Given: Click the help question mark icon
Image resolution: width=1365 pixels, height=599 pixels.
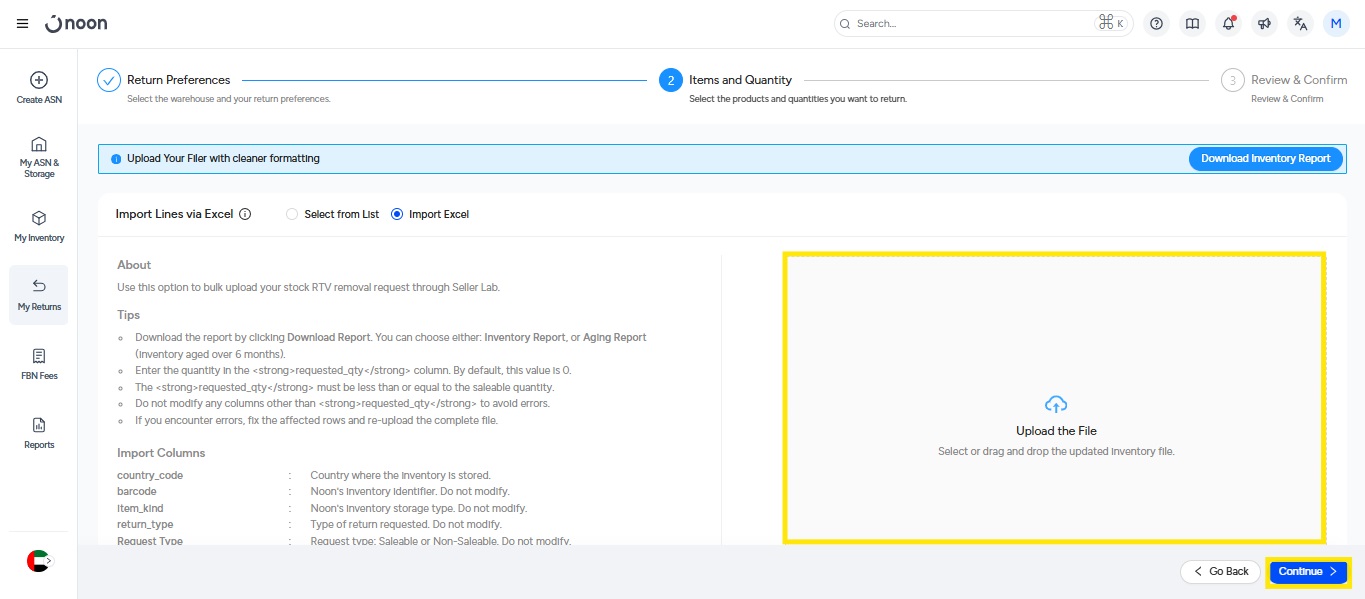Looking at the screenshot, I should coord(1156,24).
